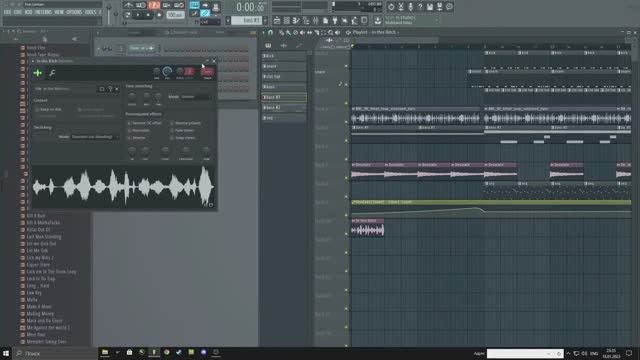640x360 pixels.
Task: Start playback with the Play button
Action: tap(138, 15)
